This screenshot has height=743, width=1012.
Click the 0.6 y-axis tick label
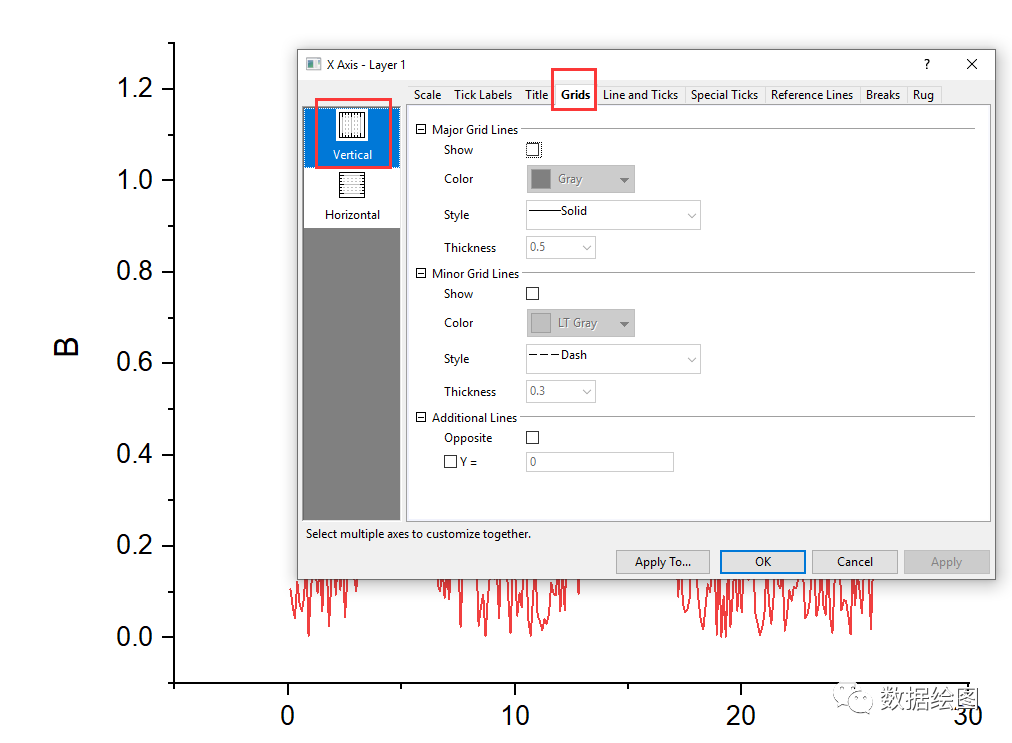(x=134, y=361)
